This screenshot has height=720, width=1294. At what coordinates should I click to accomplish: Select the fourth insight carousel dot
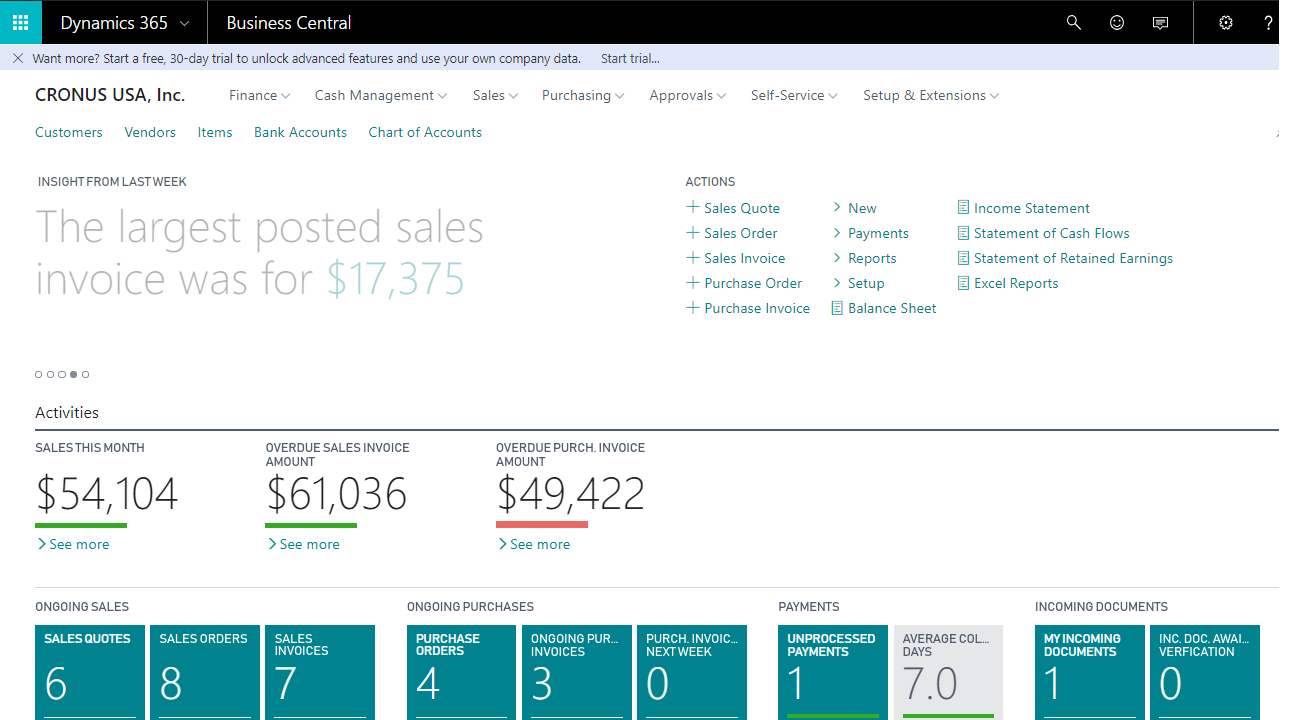pyautogui.click(x=74, y=374)
